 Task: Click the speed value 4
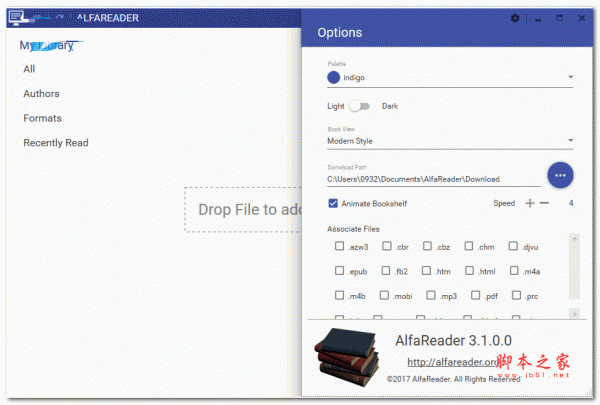571,203
